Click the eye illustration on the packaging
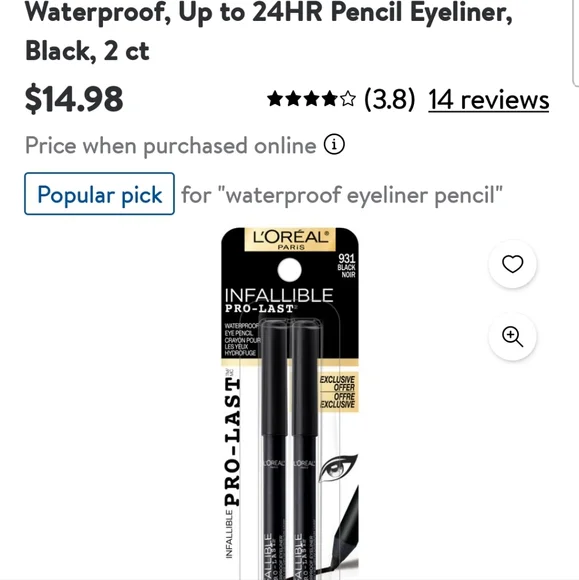This screenshot has height=580, width=579. pyautogui.click(x=337, y=468)
